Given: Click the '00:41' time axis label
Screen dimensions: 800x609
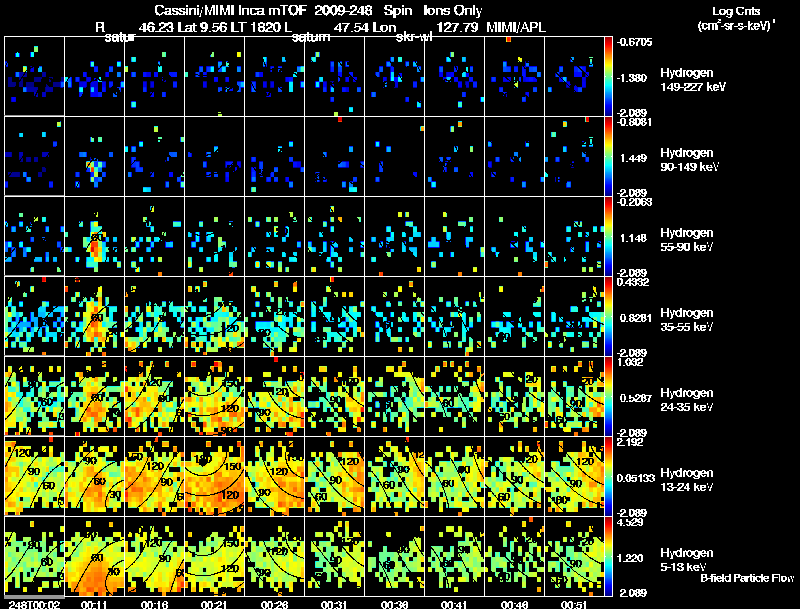Looking at the screenshot, I should click(454, 604).
